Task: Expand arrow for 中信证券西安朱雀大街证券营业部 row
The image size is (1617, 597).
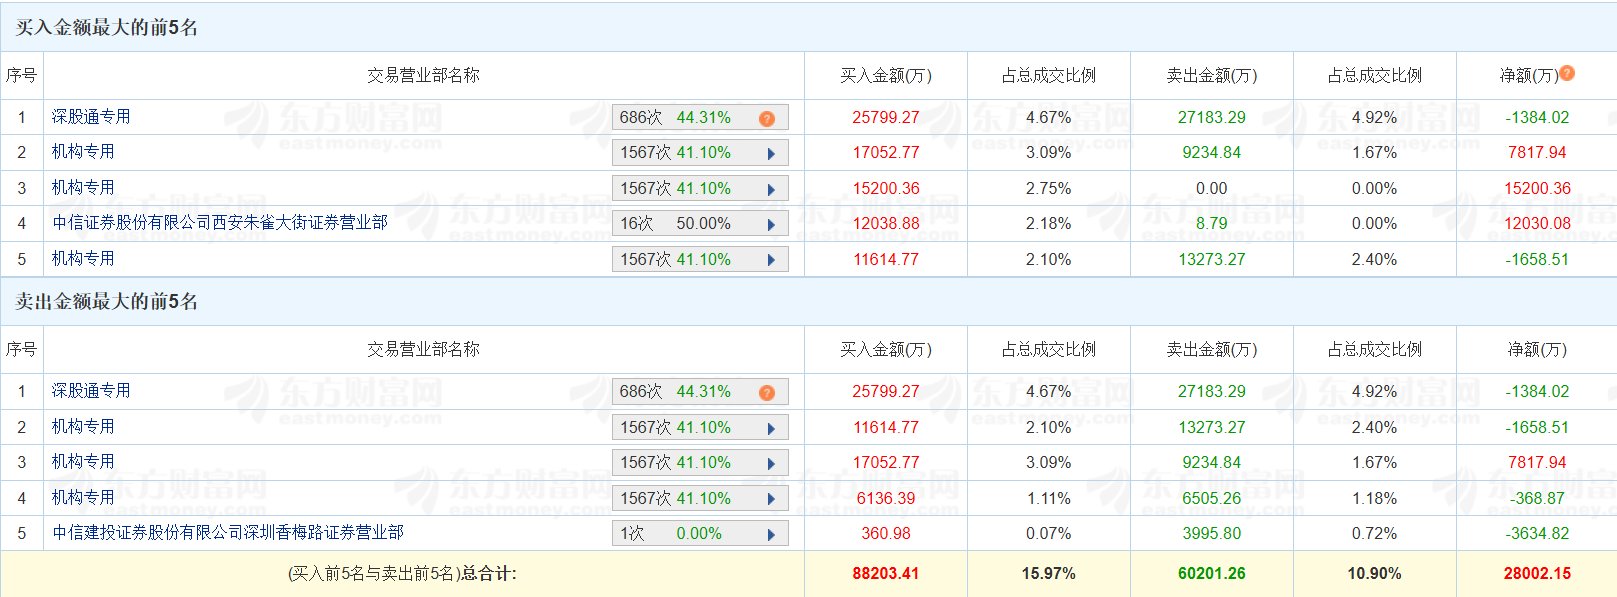Action: (771, 225)
